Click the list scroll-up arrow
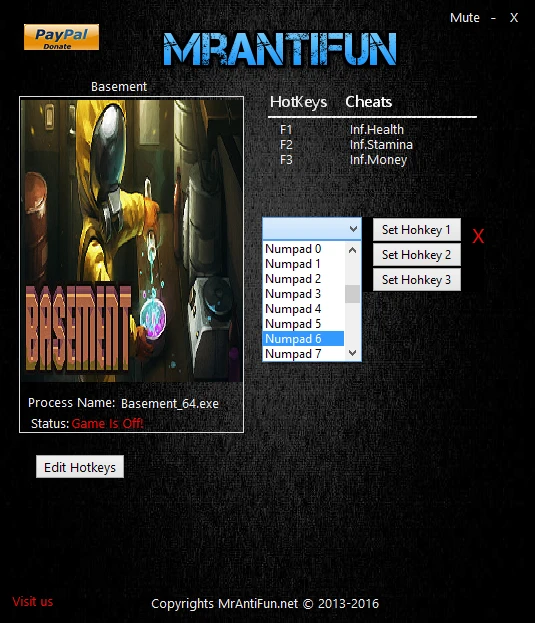 352,250
